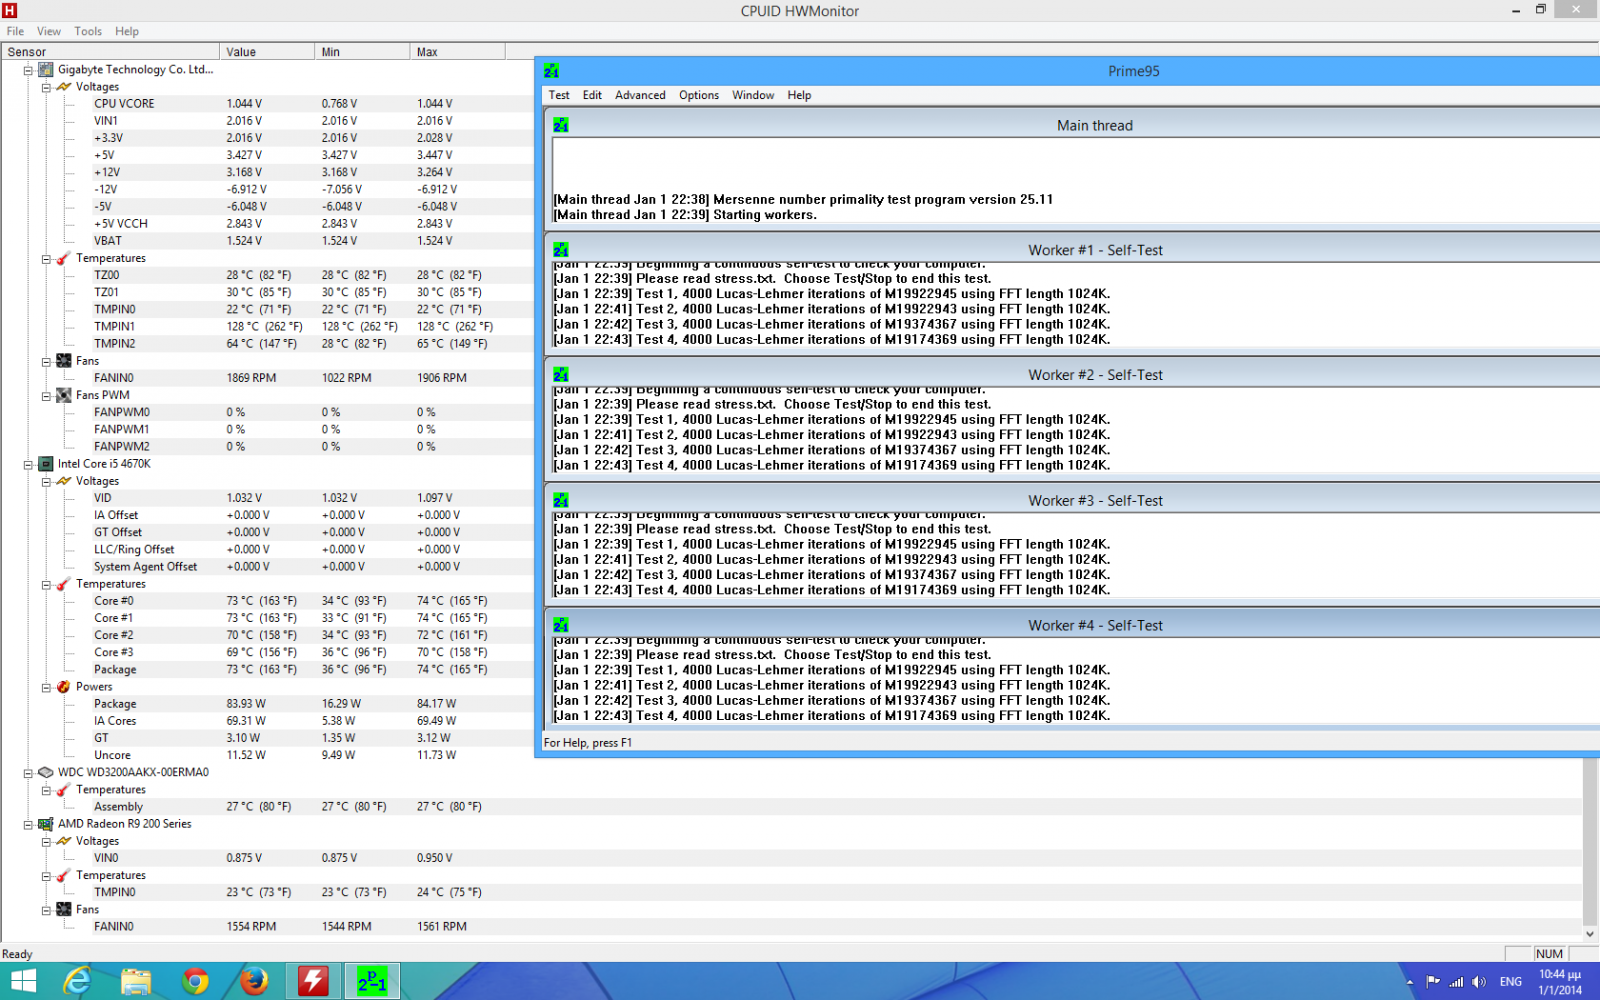Collapse the Gigabyte Temperatures group
Screen dimensions: 1600x1000
pyautogui.click(x=46, y=259)
